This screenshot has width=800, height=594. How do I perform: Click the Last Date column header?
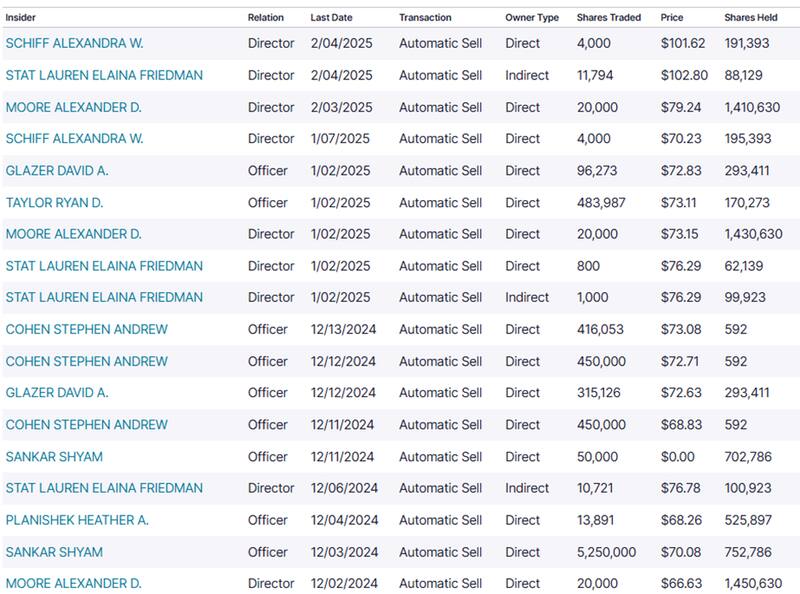tap(333, 17)
